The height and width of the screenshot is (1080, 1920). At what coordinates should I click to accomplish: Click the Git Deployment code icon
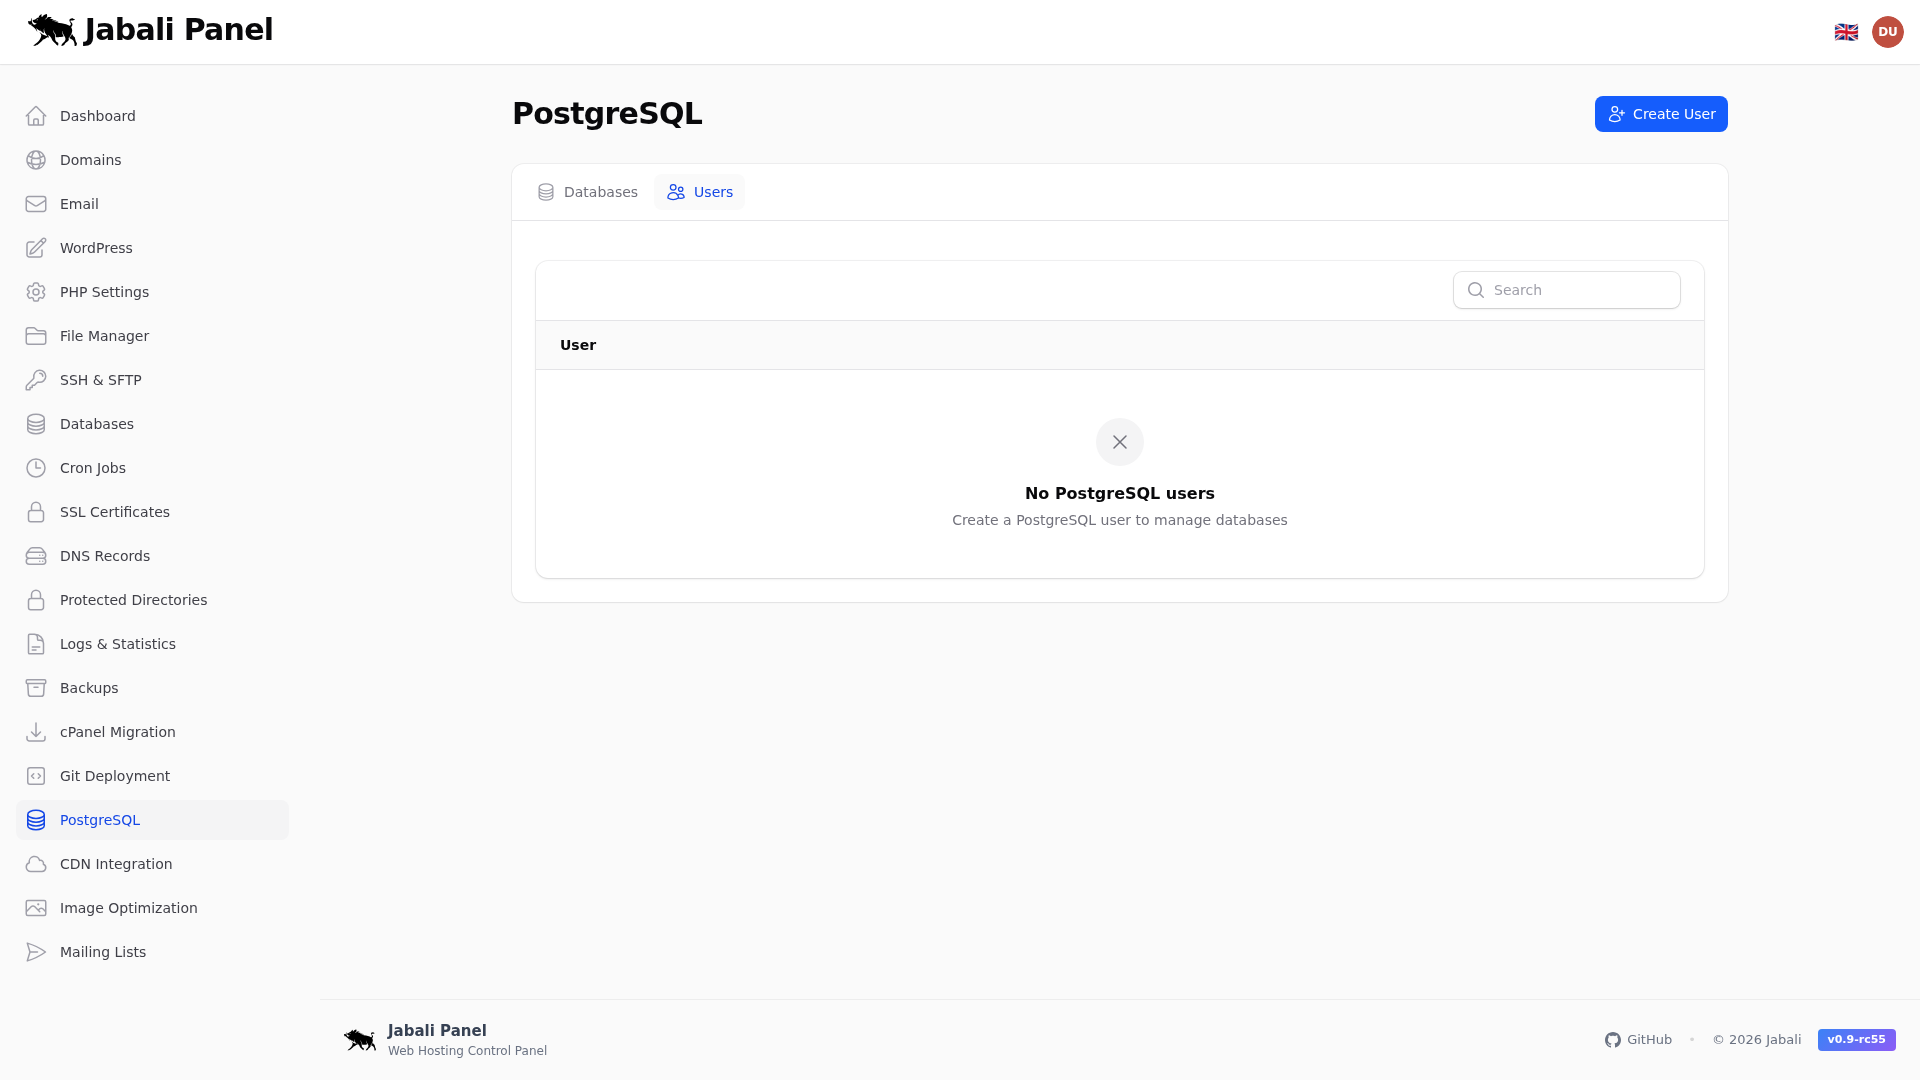[36, 776]
